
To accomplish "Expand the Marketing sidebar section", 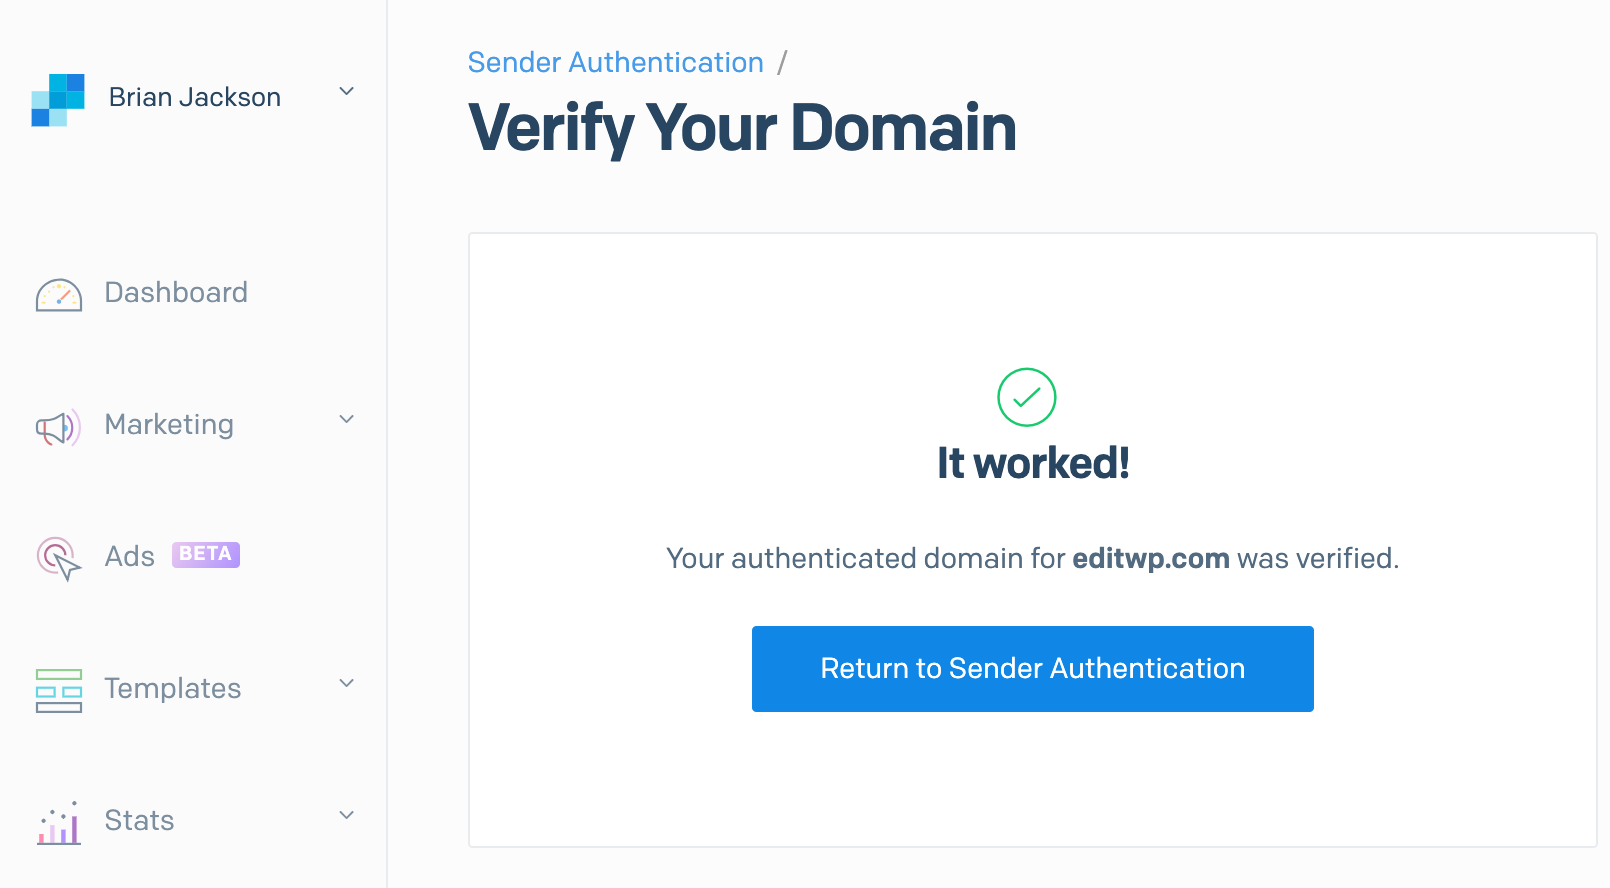I will (x=346, y=420).
